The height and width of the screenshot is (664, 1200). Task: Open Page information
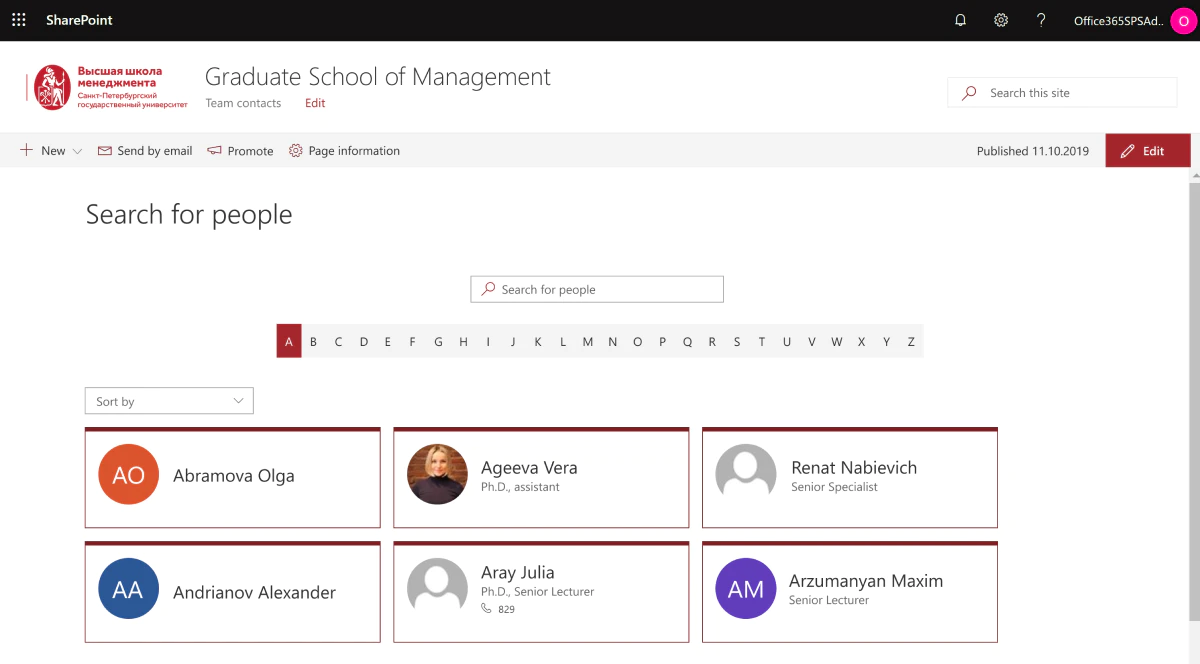[344, 151]
